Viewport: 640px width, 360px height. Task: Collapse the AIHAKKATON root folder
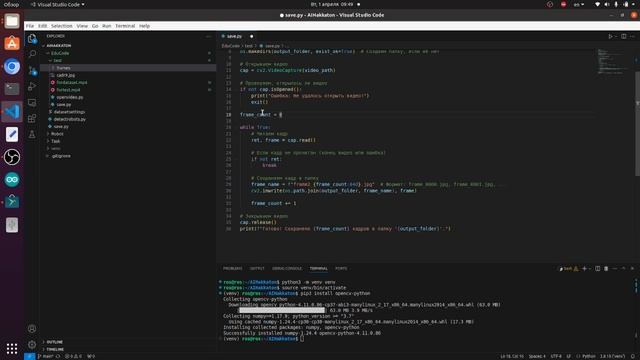pos(44,46)
